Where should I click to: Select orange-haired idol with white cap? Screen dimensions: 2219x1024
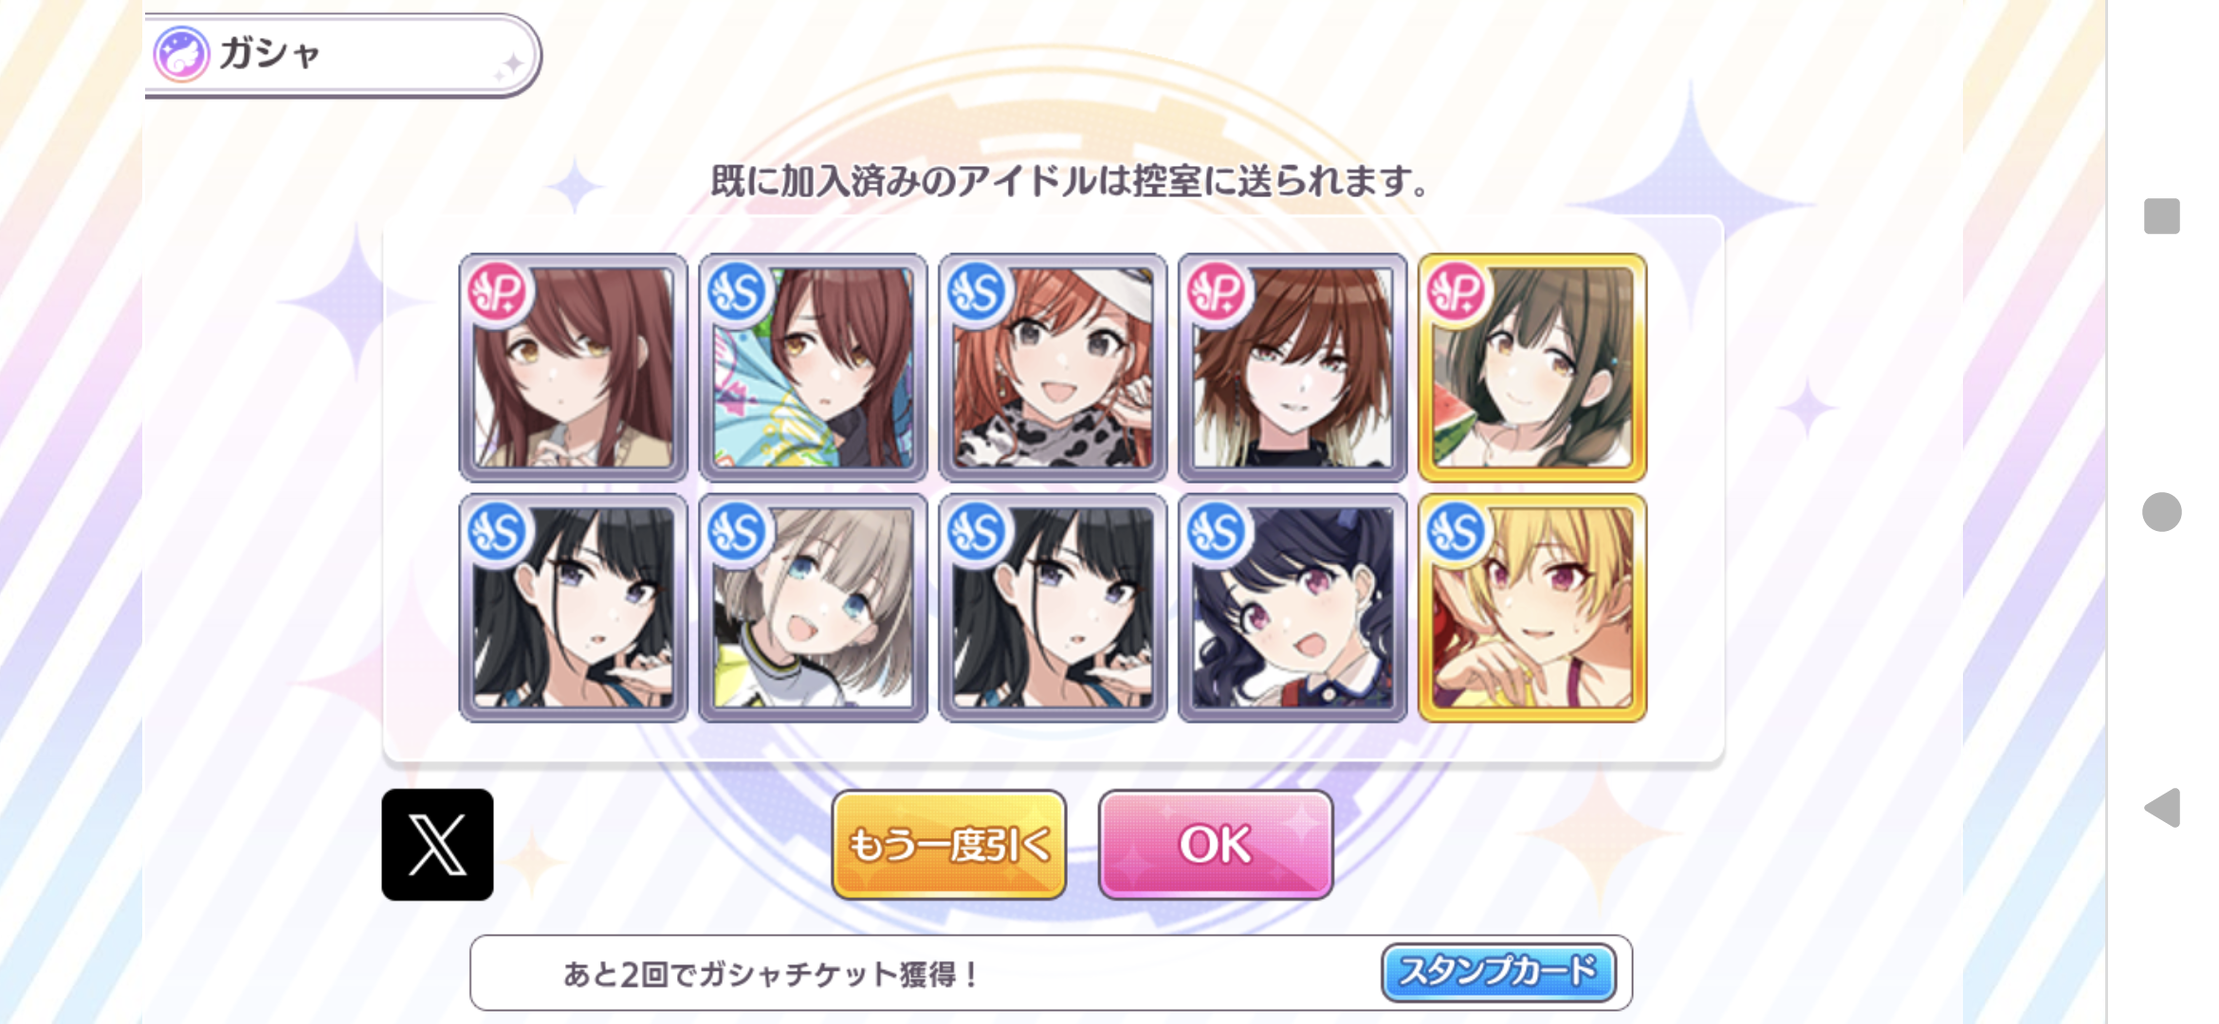(1052, 367)
